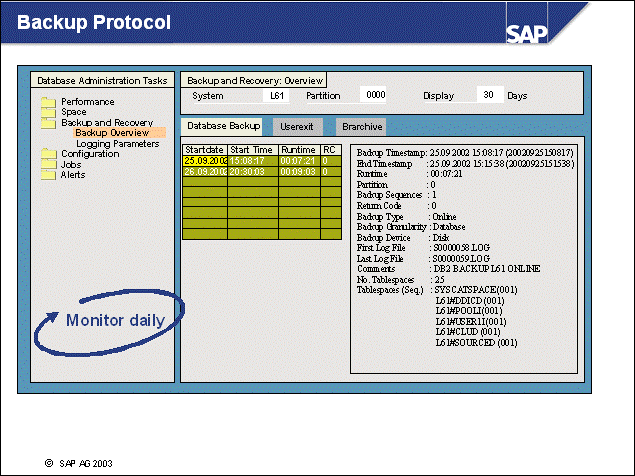Click the Configuration folder icon
The width and height of the screenshot is (635, 476).
tap(47, 154)
